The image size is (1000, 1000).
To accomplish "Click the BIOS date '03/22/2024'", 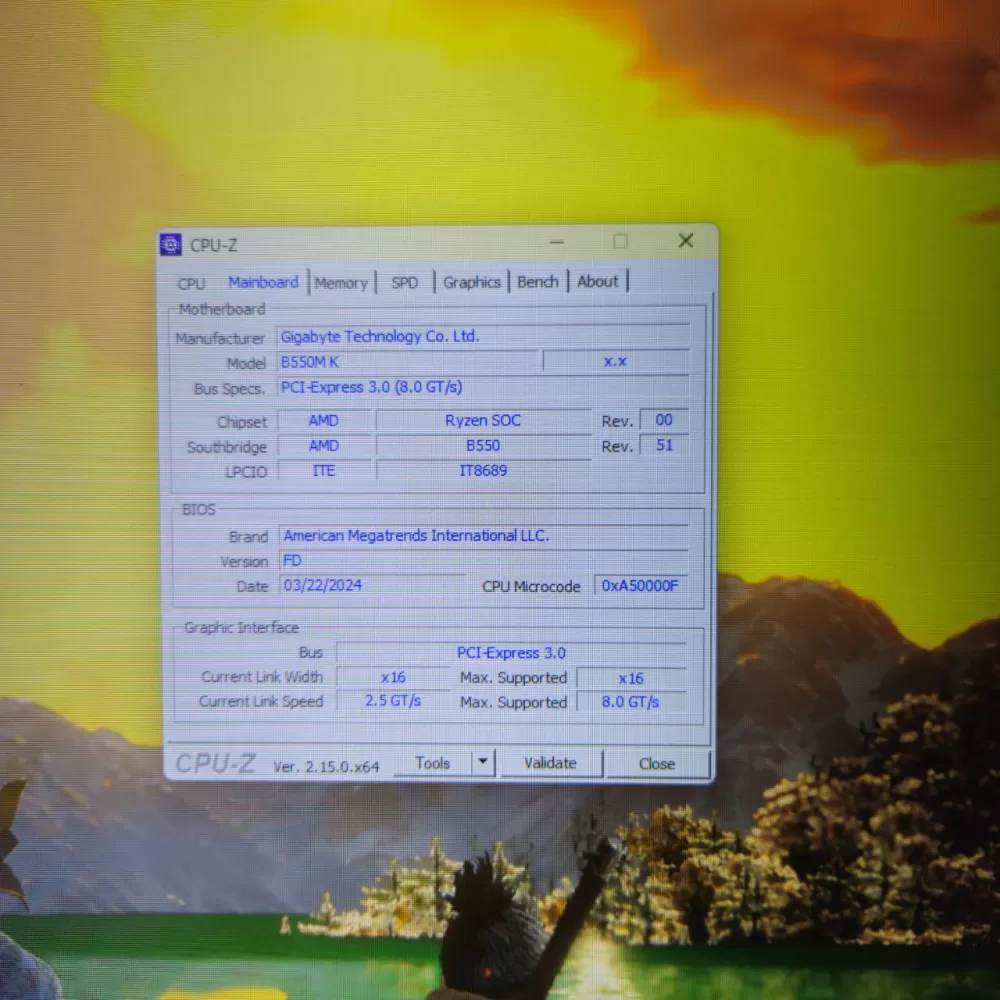I will 323,585.
